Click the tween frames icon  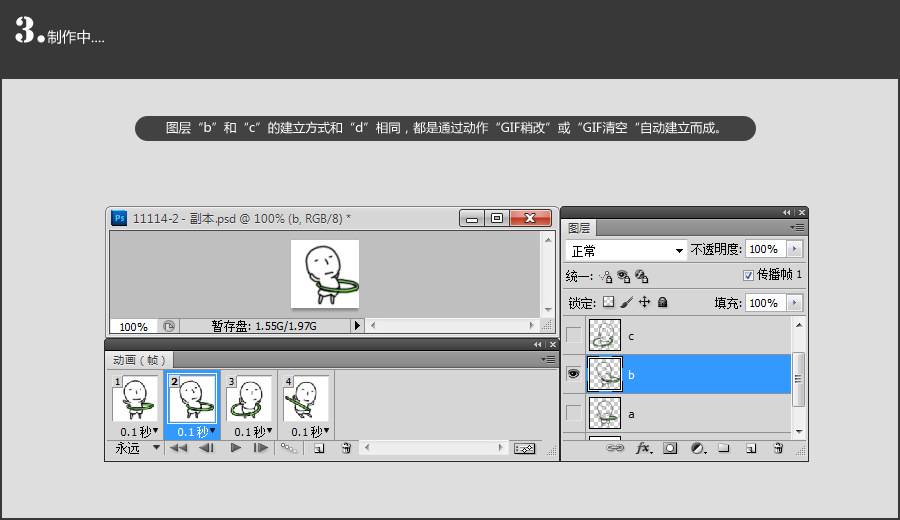coord(289,449)
